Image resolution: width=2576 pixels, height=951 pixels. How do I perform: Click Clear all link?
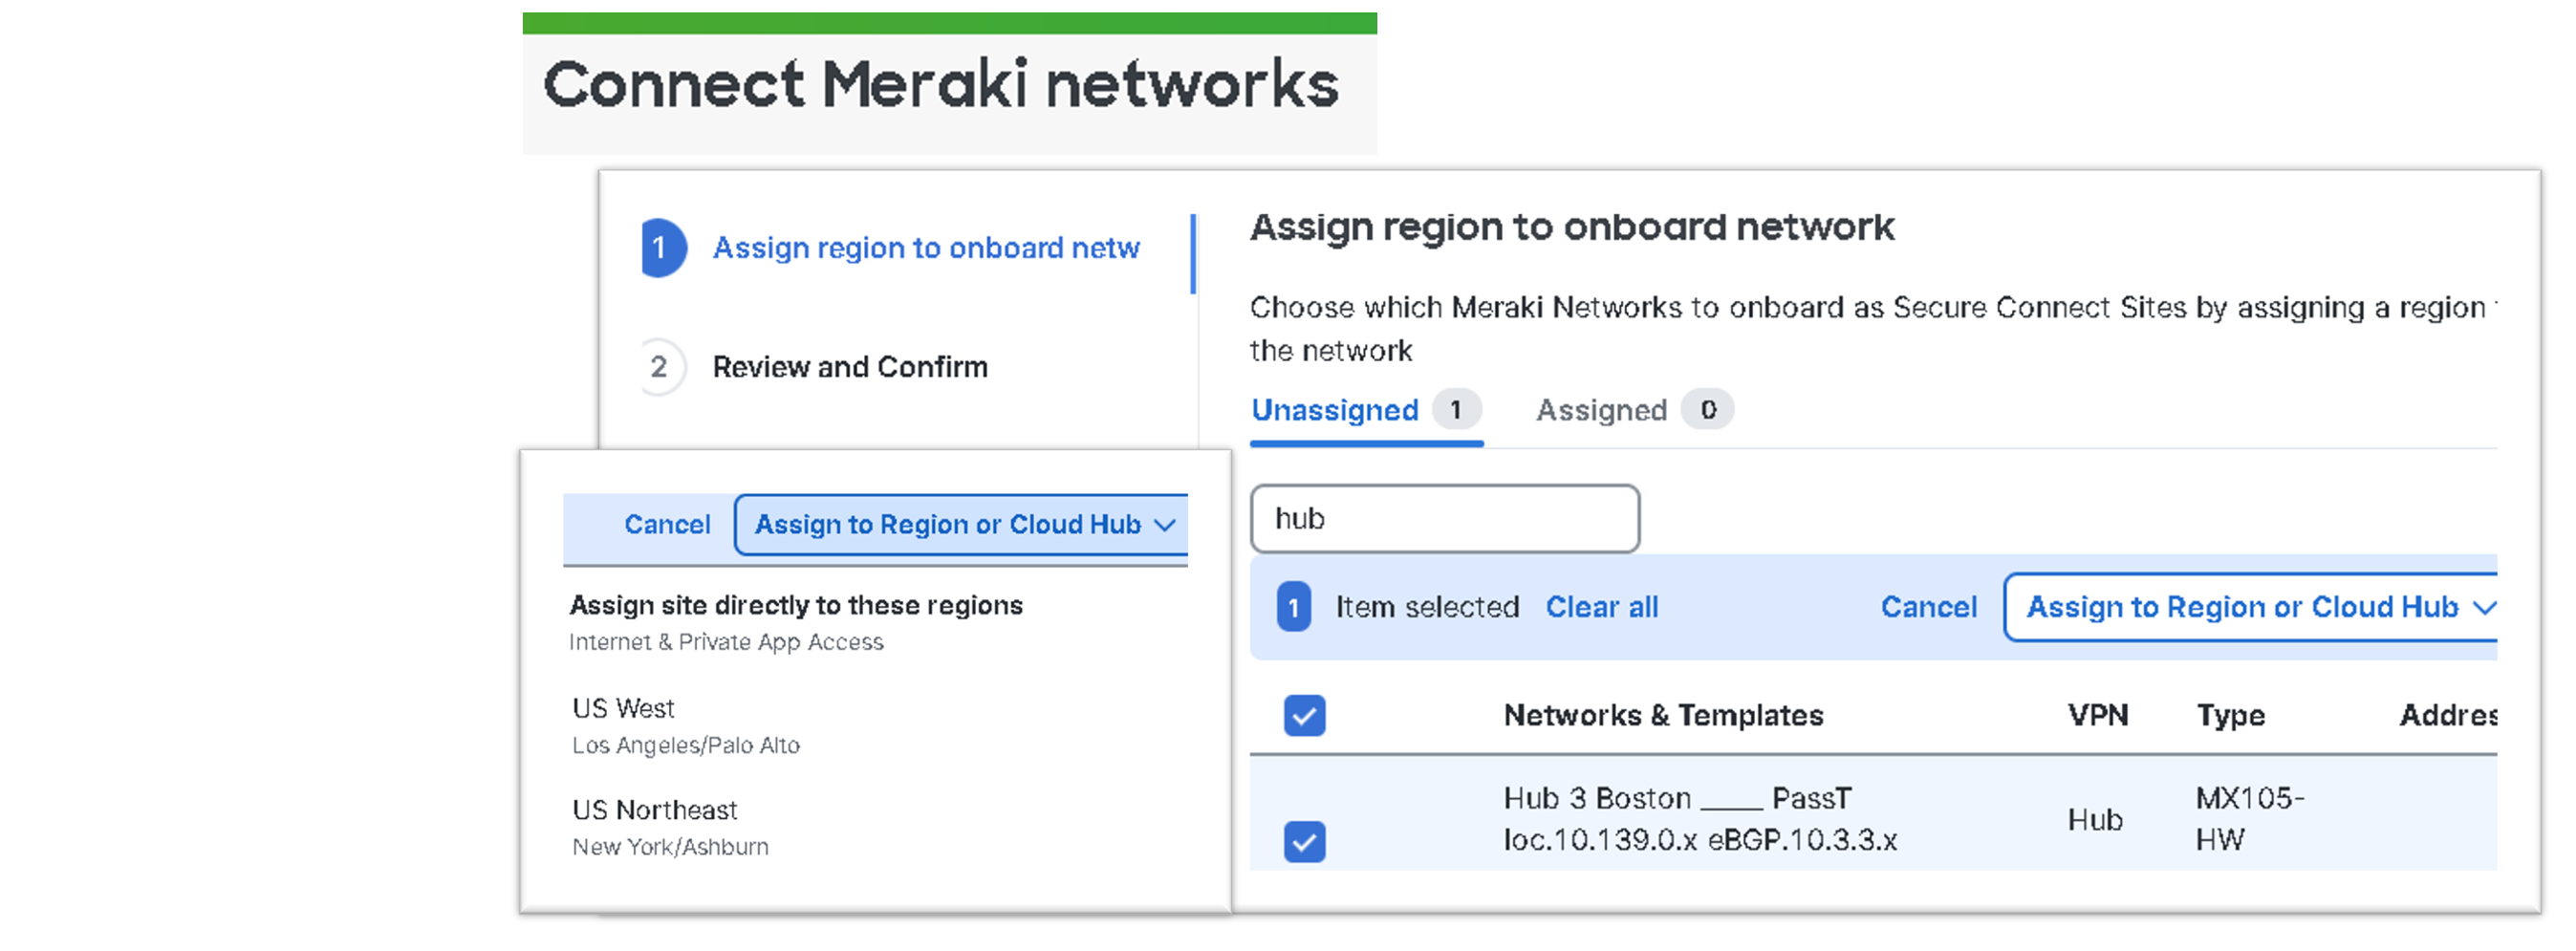pyautogui.click(x=1601, y=607)
